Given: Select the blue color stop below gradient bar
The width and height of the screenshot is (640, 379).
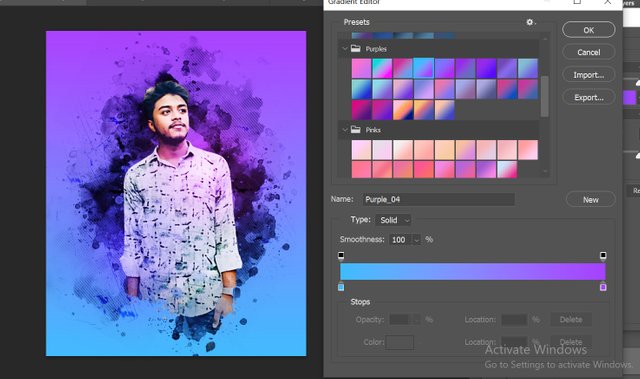Looking at the screenshot, I should pyautogui.click(x=341, y=287).
